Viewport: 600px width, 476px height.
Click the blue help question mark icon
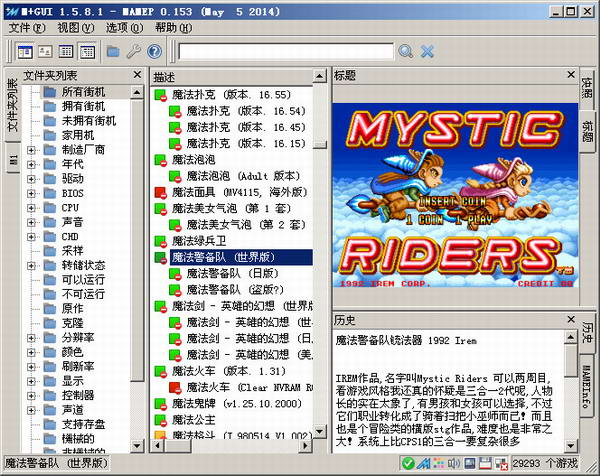(x=155, y=51)
